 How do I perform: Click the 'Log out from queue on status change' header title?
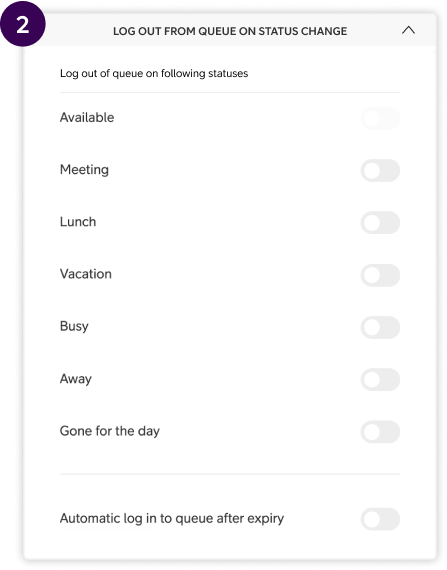point(230,31)
